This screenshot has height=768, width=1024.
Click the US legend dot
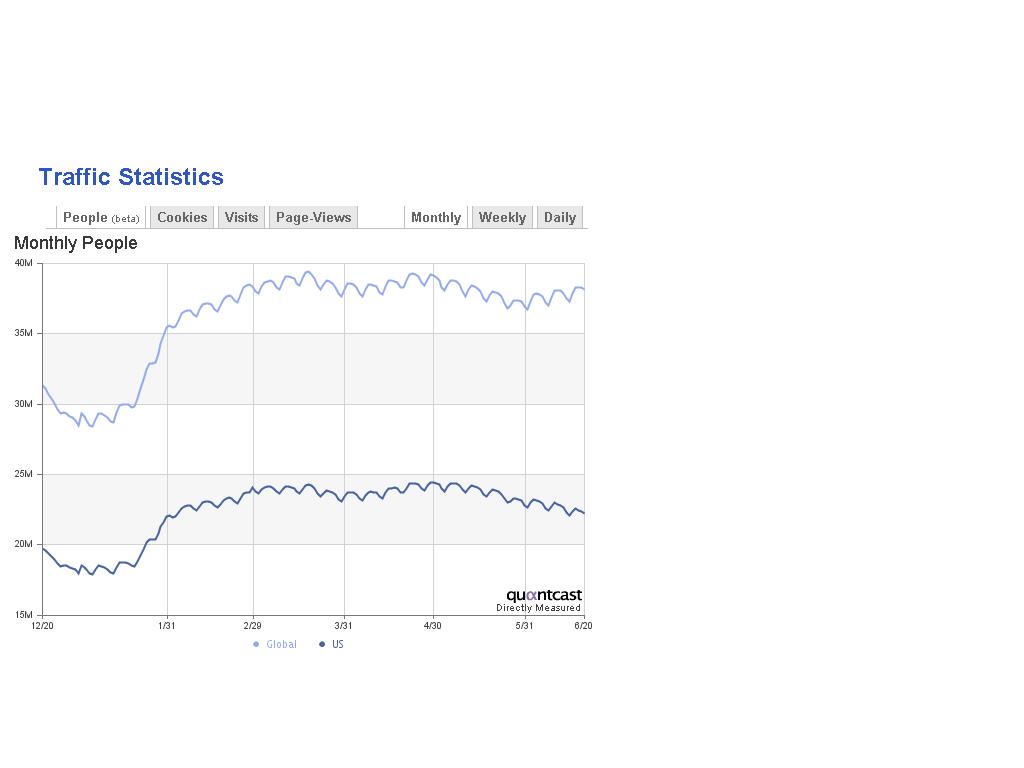pyautogui.click(x=322, y=645)
